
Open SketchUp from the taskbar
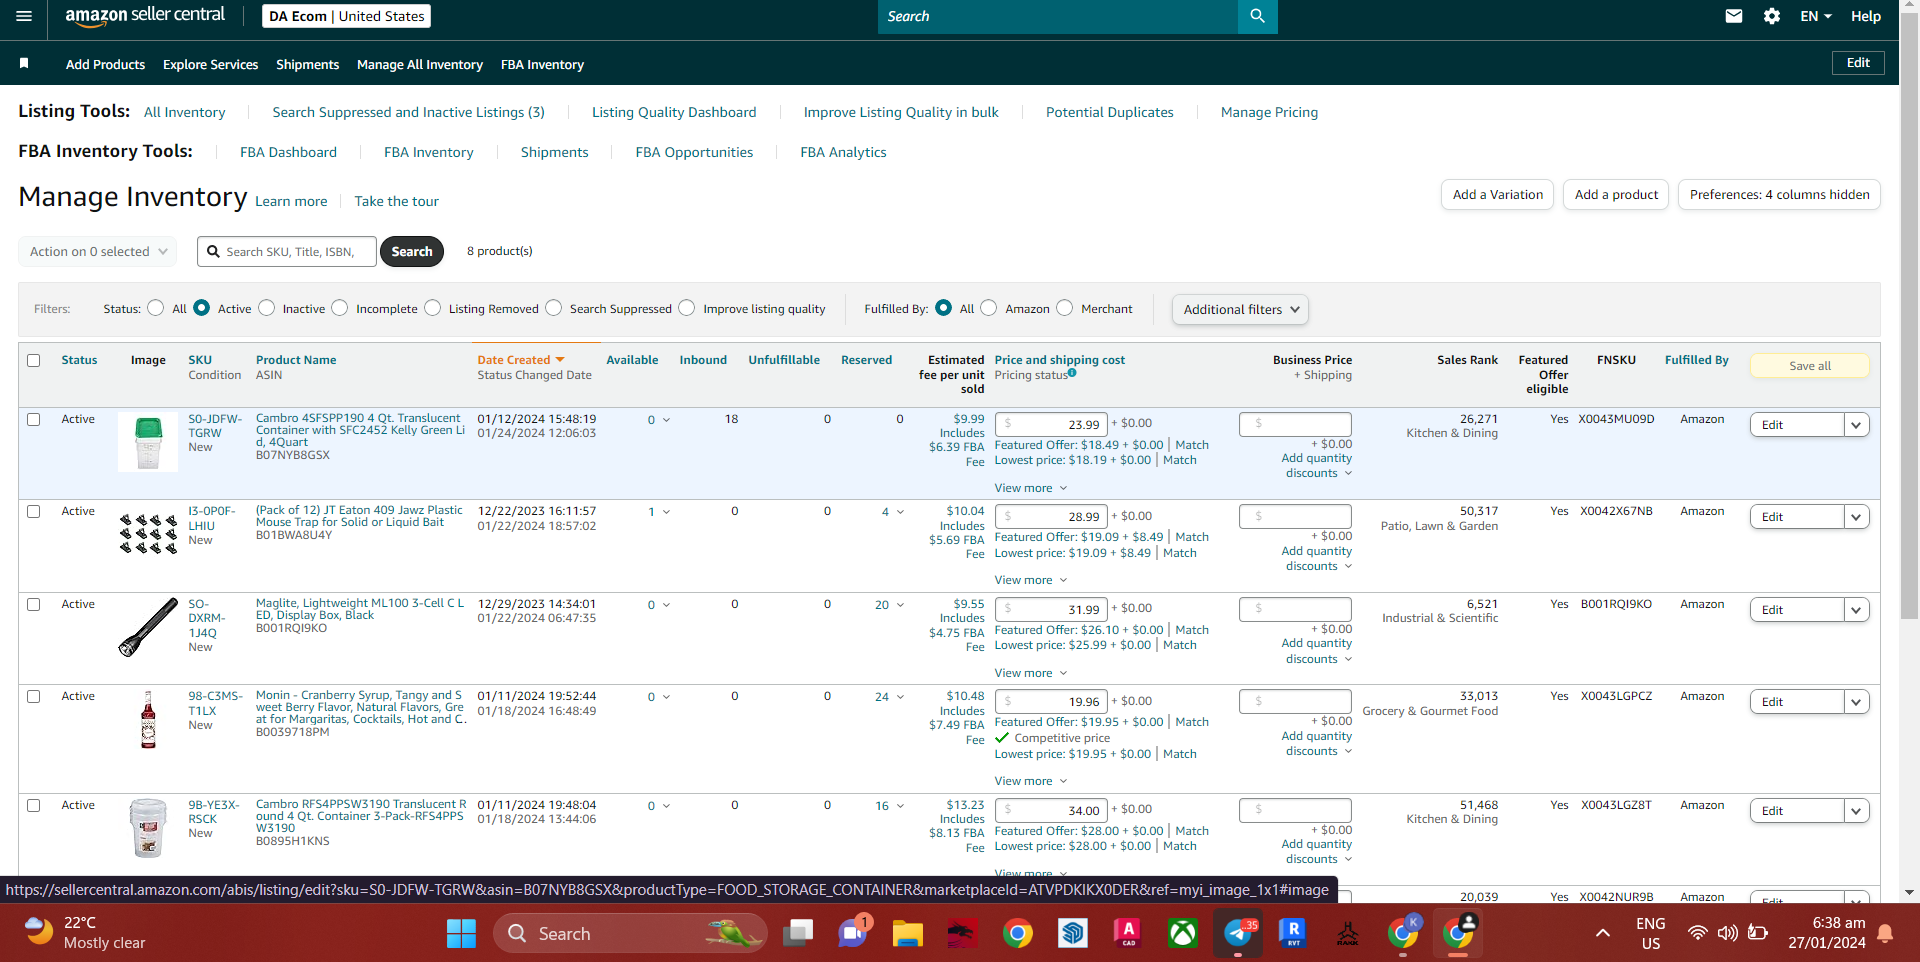point(1073,934)
